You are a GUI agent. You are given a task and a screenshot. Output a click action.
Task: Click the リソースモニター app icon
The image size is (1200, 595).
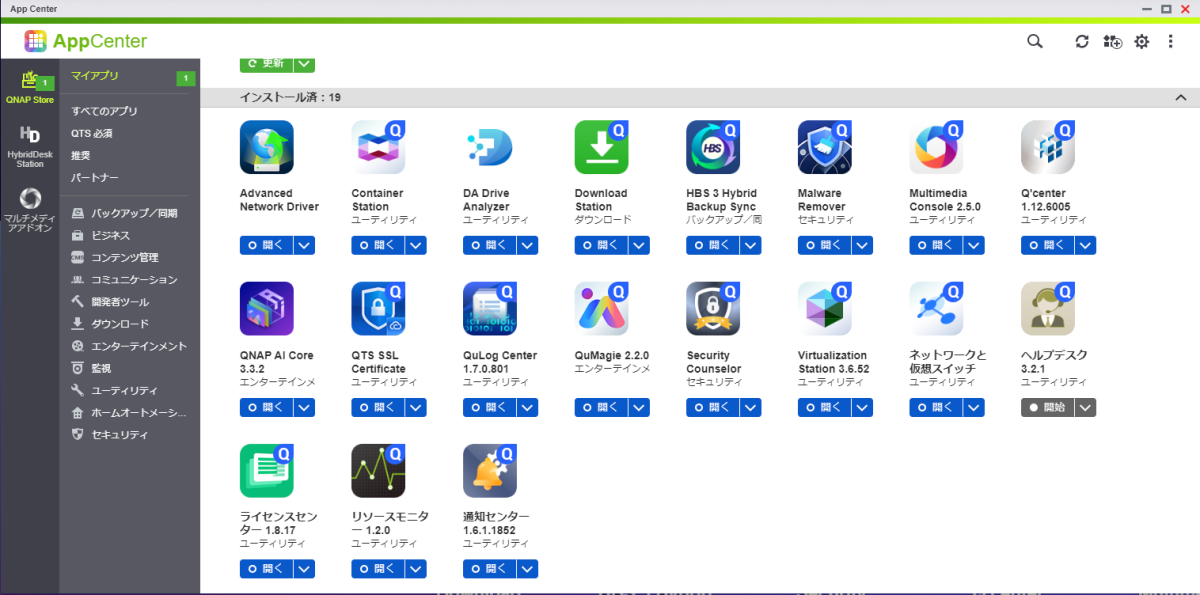pyautogui.click(x=378, y=471)
